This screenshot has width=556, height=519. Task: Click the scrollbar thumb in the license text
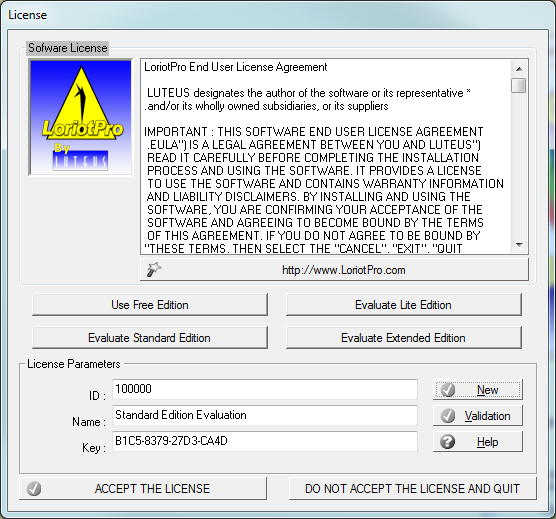[x=519, y=85]
